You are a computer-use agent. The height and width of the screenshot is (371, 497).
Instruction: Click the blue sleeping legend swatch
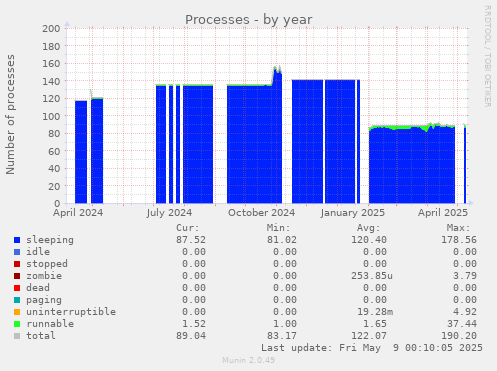point(17,240)
